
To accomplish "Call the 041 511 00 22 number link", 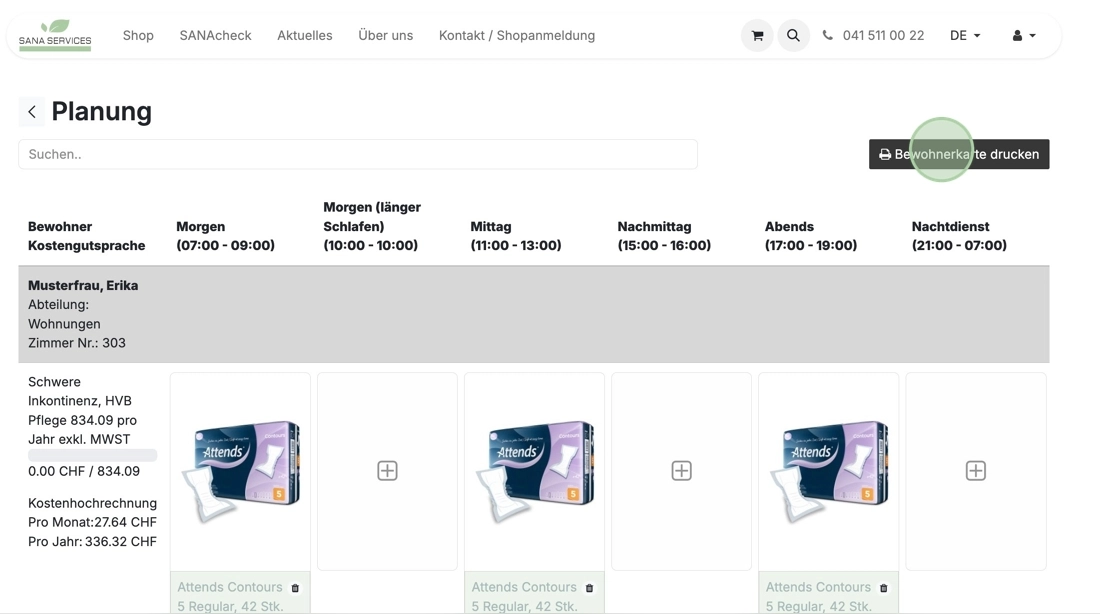I will pos(883,35).
